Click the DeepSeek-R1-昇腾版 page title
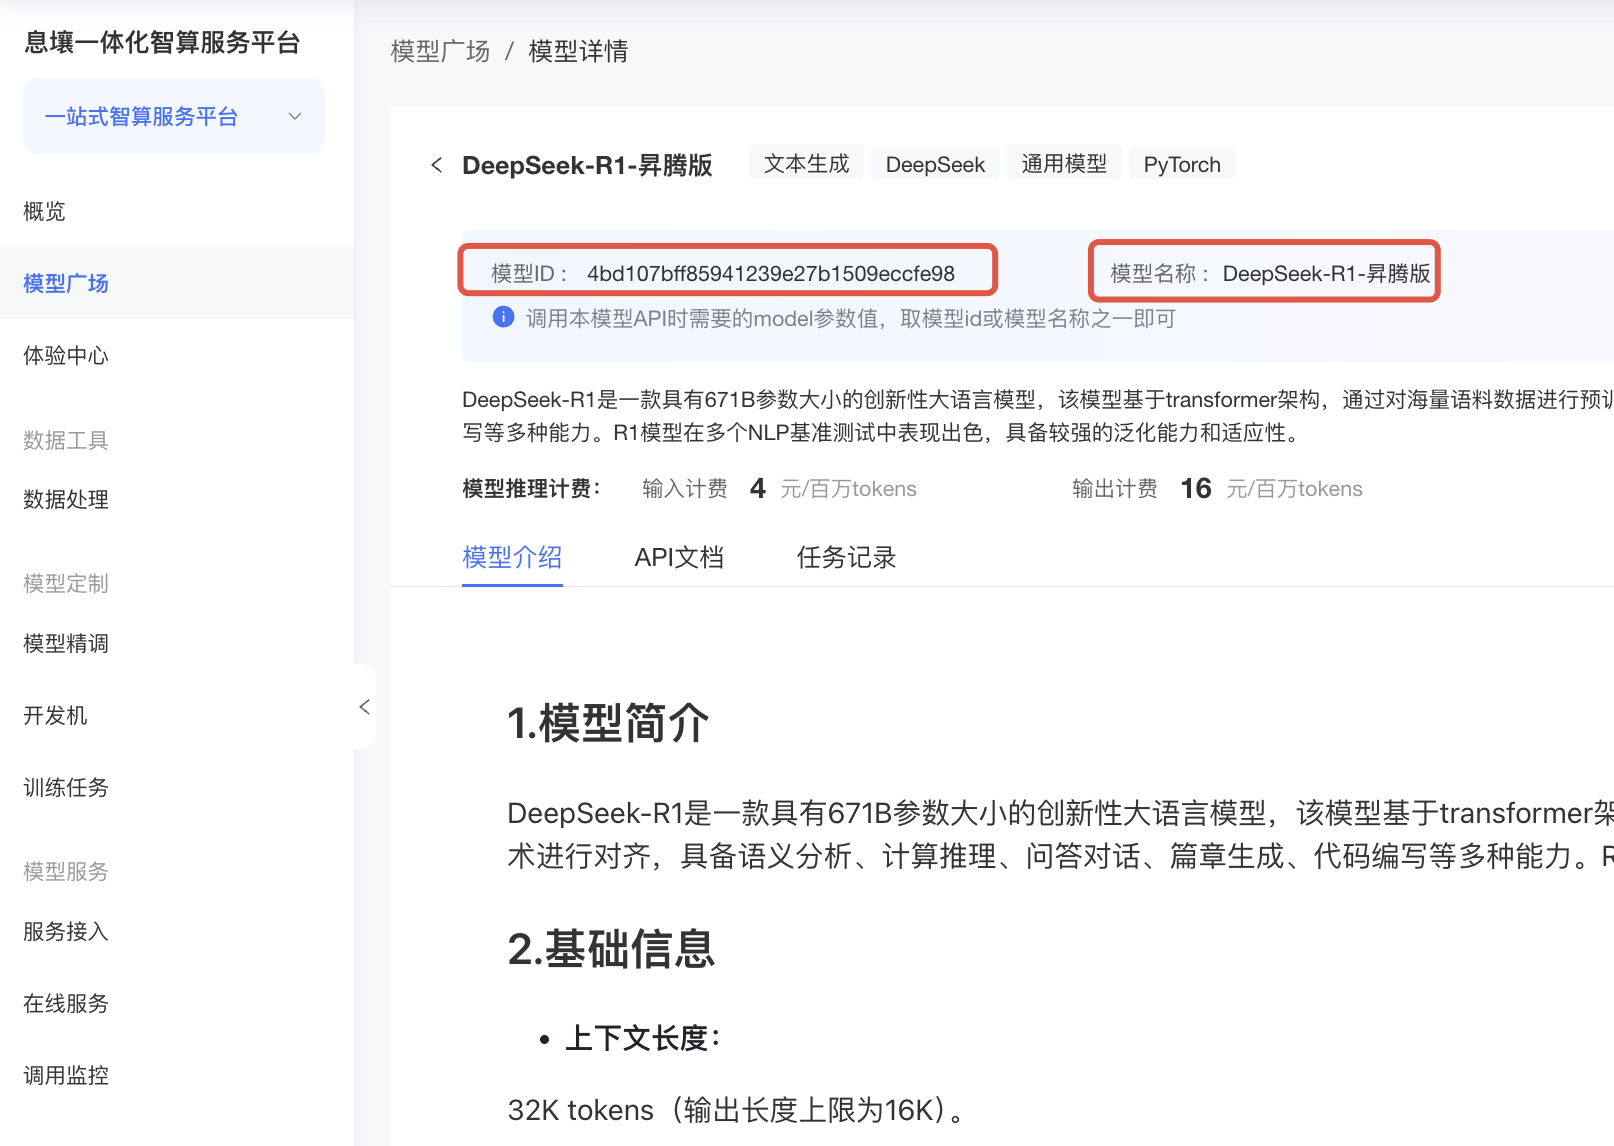Screen dimensions: 1614x1146 pyautogui.click(x=587, y=165)
